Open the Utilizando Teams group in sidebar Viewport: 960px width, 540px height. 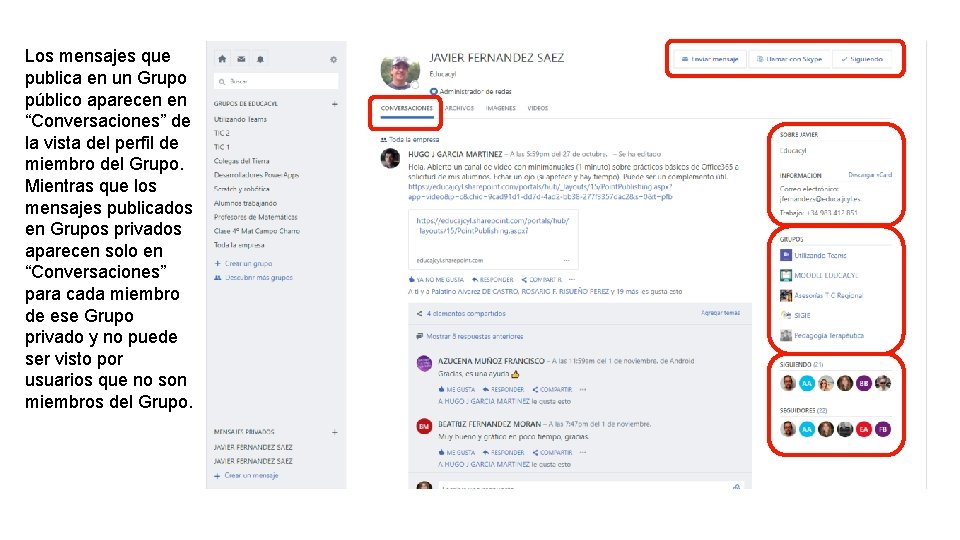240,119
